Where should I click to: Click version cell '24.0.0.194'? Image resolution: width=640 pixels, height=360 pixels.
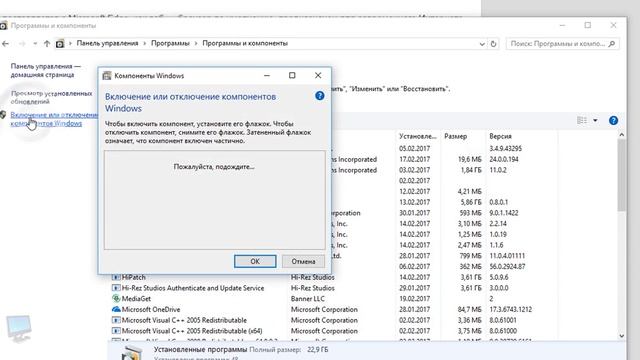click(x=504, y=159)
